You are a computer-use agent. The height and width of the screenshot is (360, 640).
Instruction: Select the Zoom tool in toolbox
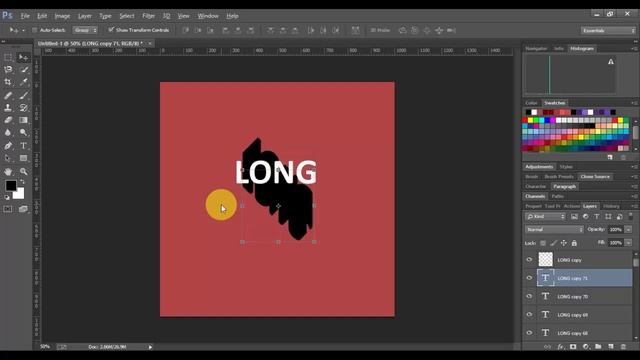(24, 171)
